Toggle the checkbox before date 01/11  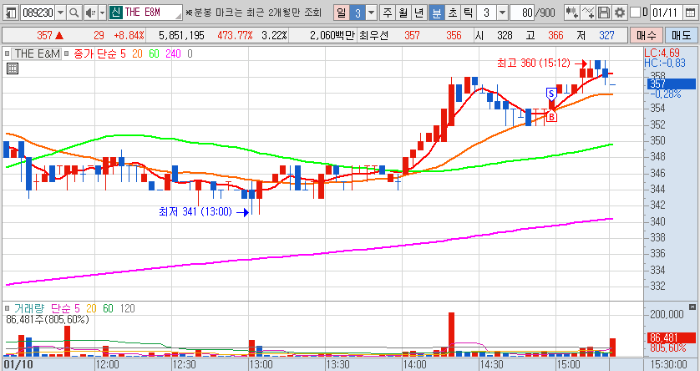(635, 13)
